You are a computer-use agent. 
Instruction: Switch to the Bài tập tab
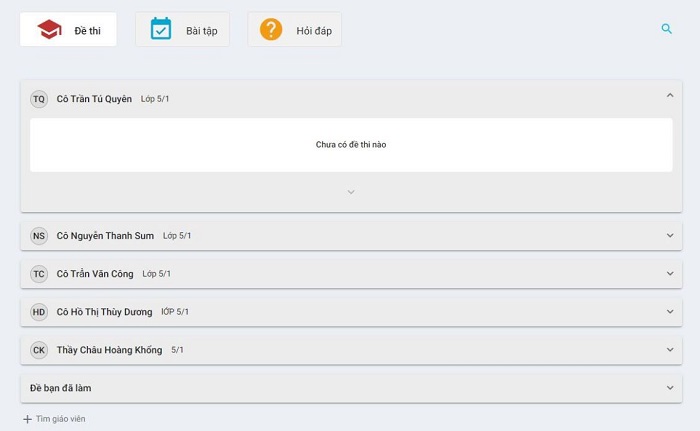click(x=182, y=30)
